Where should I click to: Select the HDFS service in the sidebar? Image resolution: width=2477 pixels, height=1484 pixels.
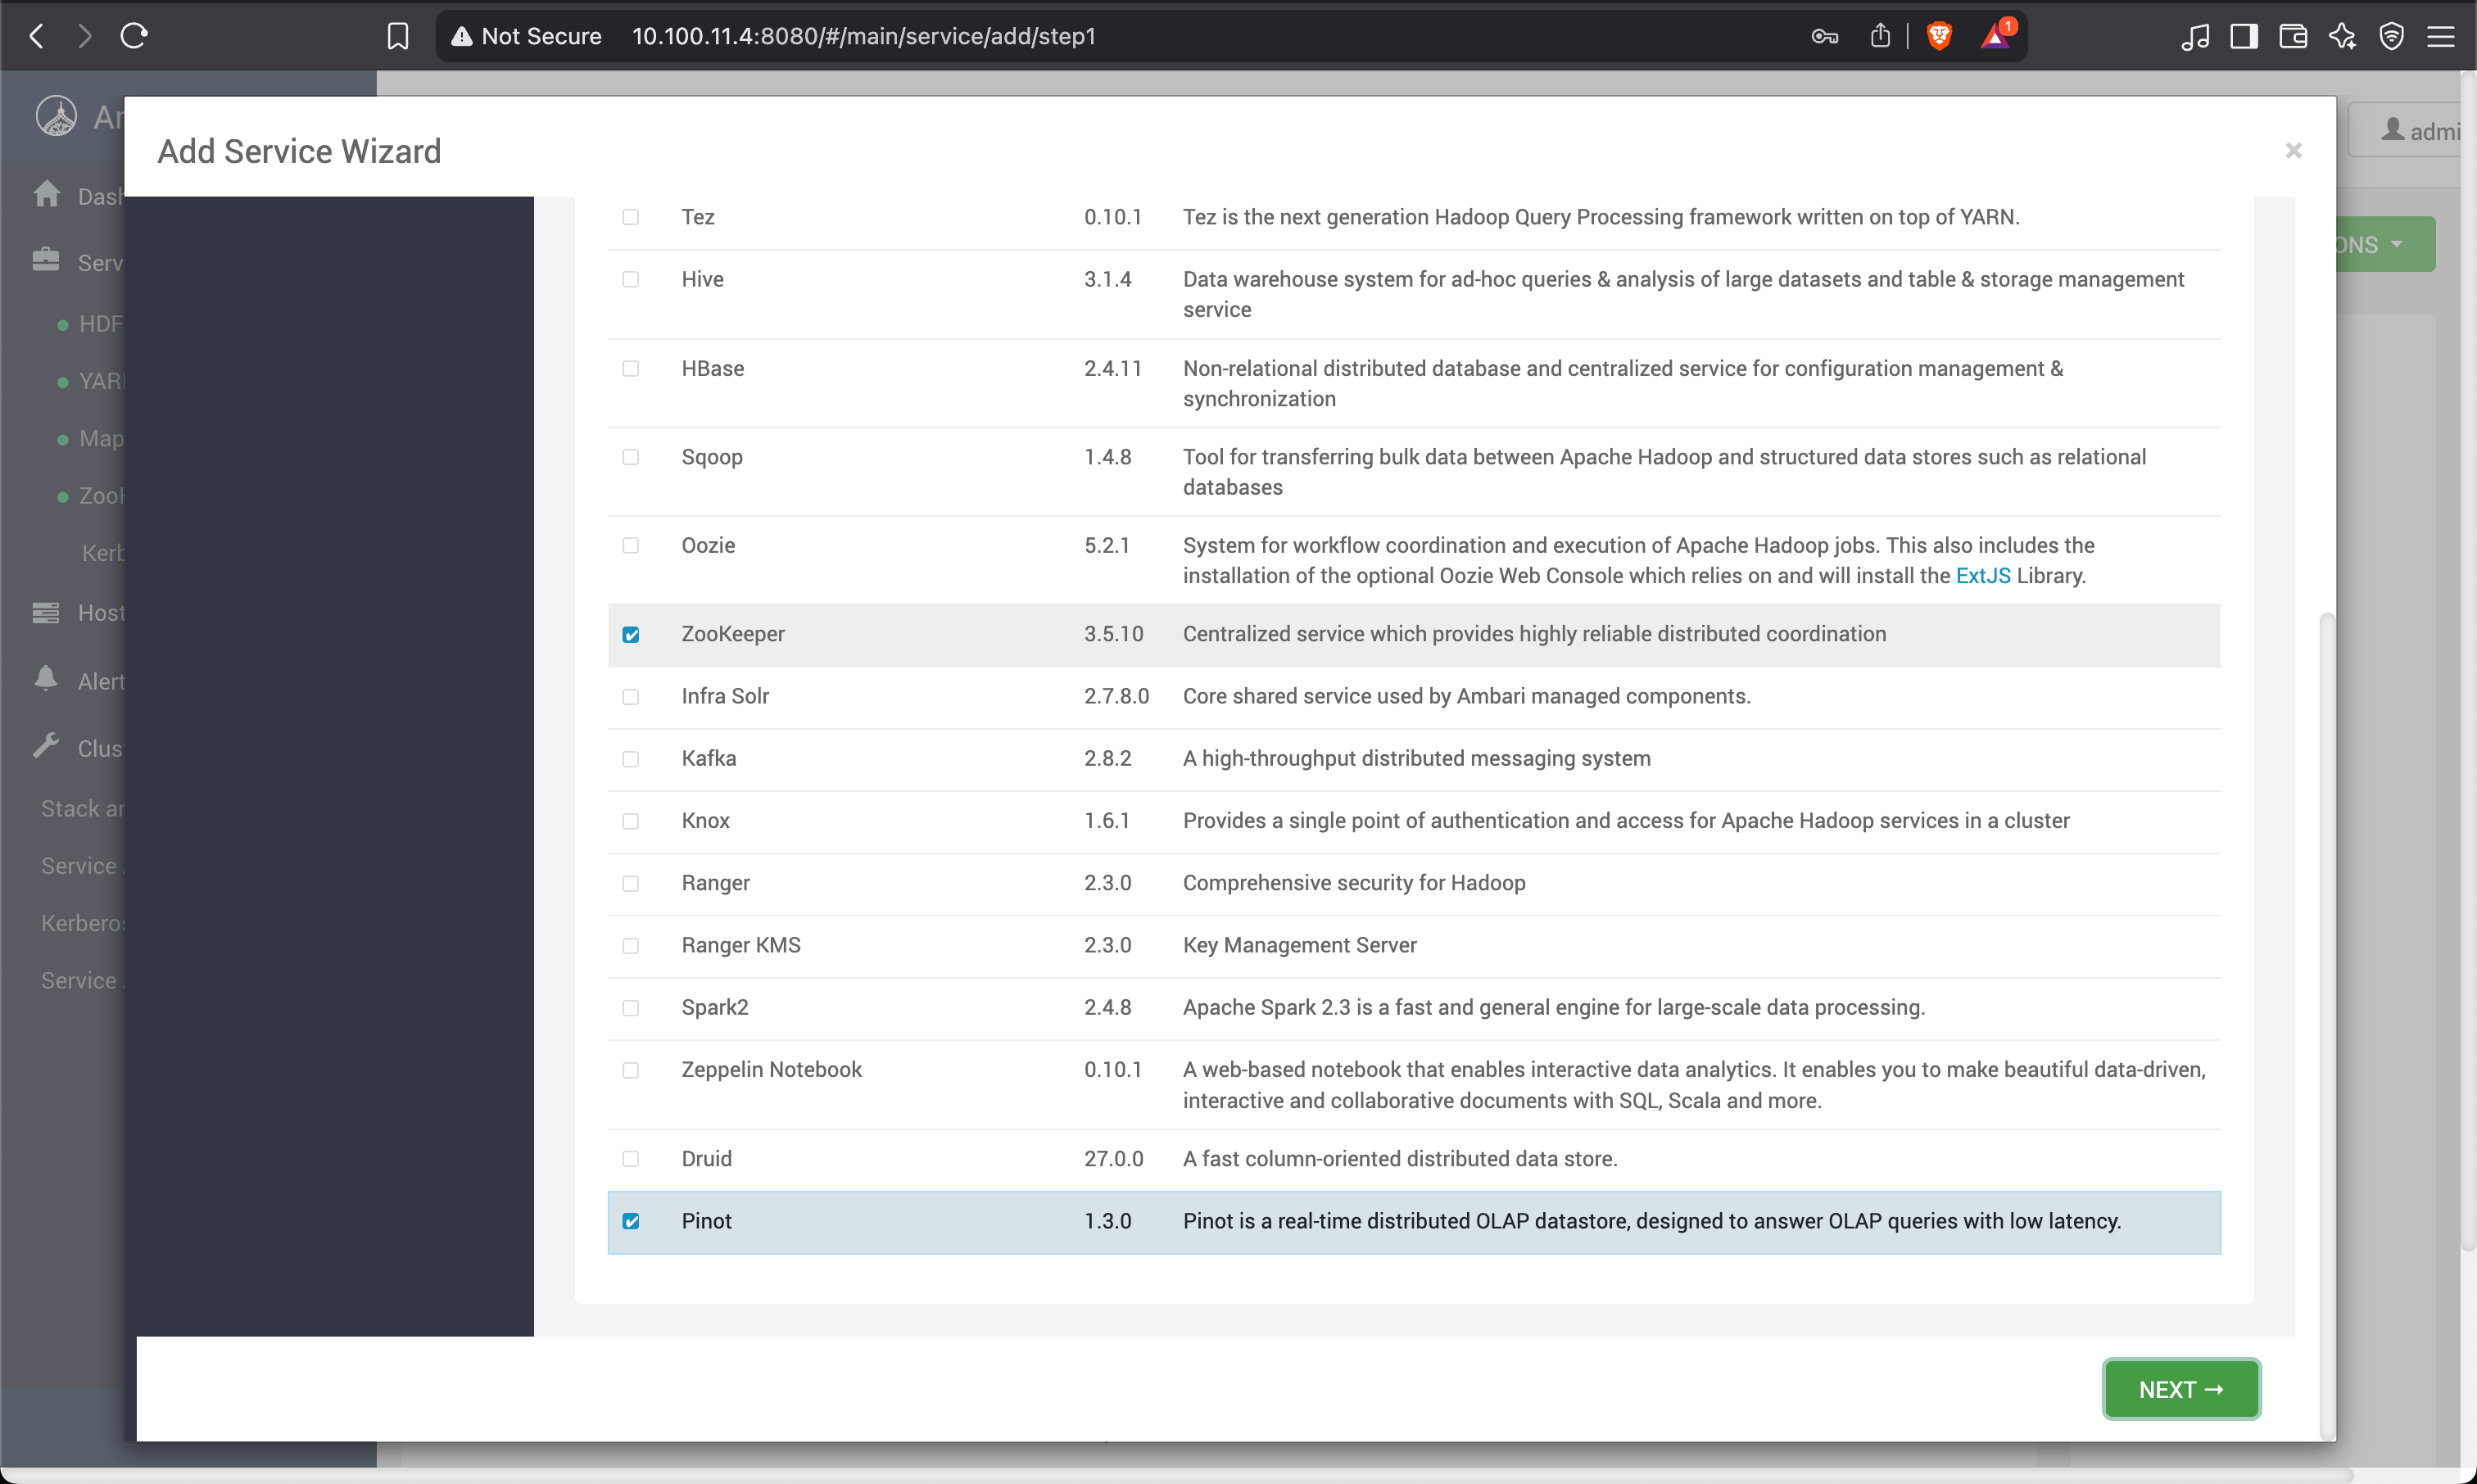click(90, 324)
